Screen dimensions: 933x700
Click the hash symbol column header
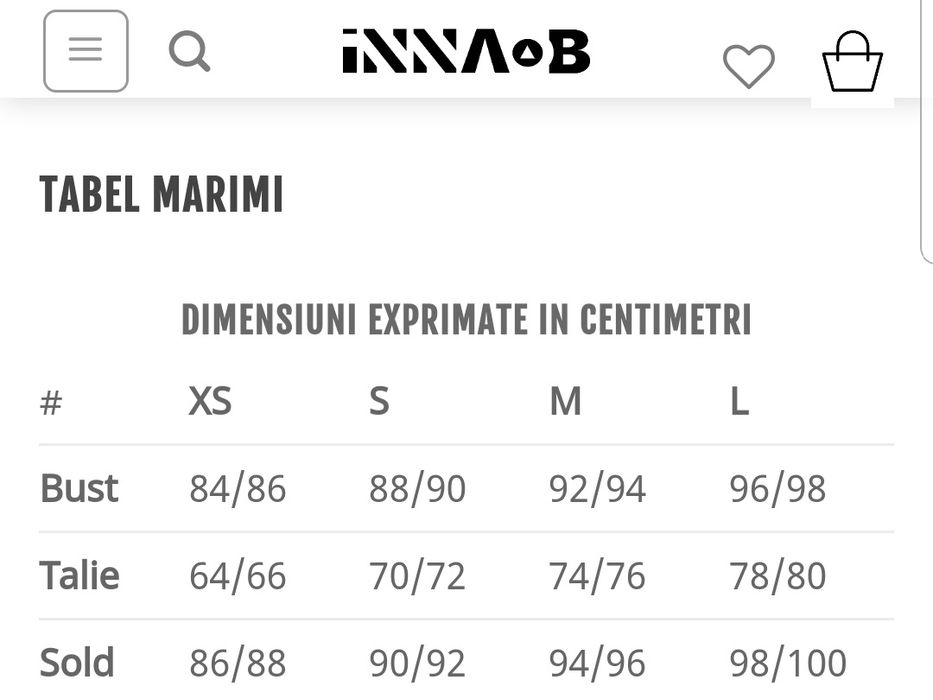pyautogui.click(x=51, y=403)
